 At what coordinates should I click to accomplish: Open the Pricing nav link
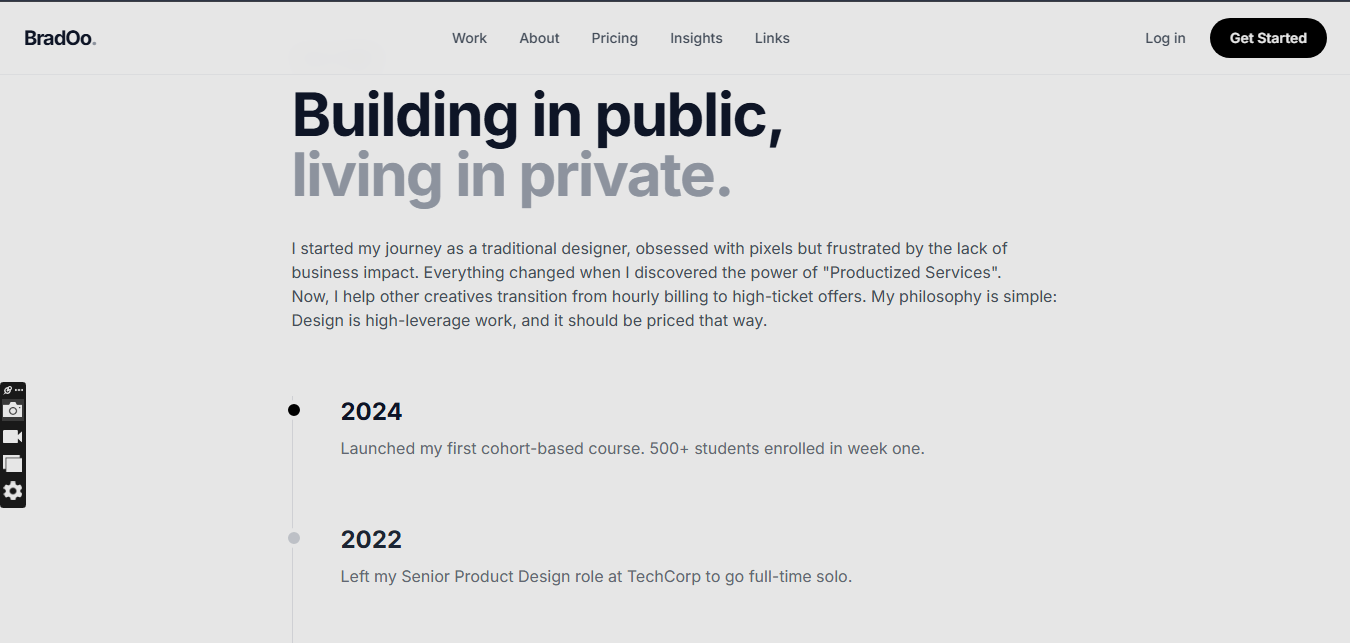point(614,38)
